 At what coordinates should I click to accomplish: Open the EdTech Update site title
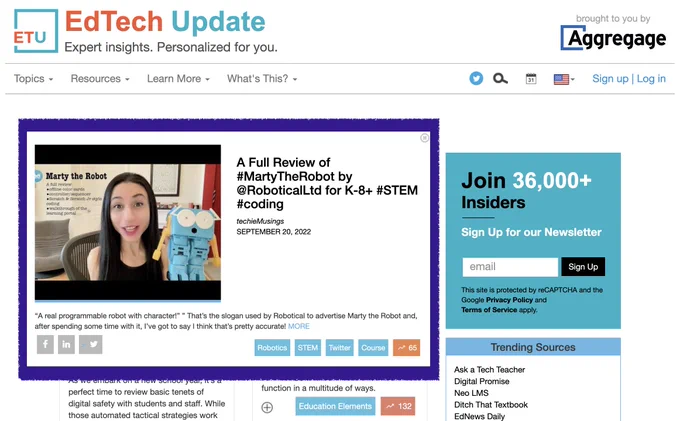pos(165,22)
